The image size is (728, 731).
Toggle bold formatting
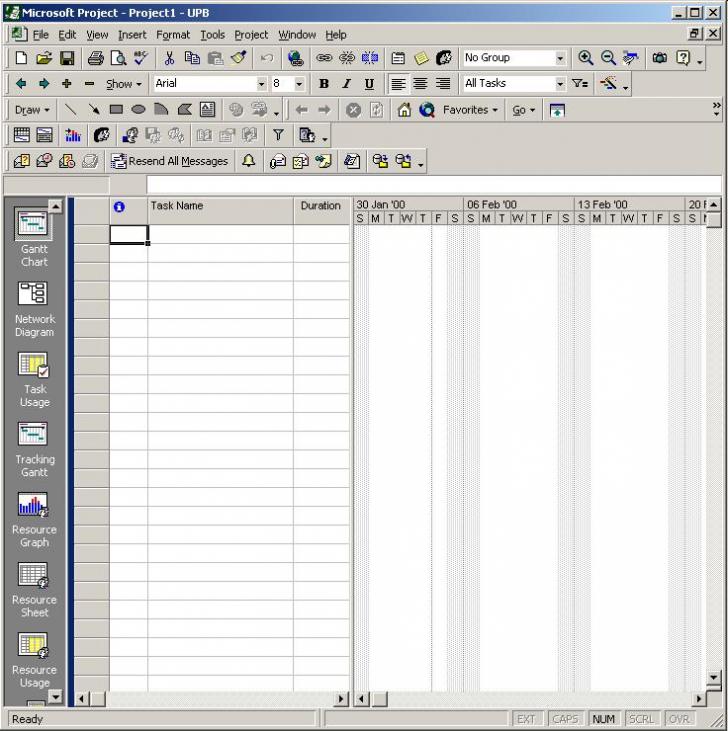tap(323, 84)
